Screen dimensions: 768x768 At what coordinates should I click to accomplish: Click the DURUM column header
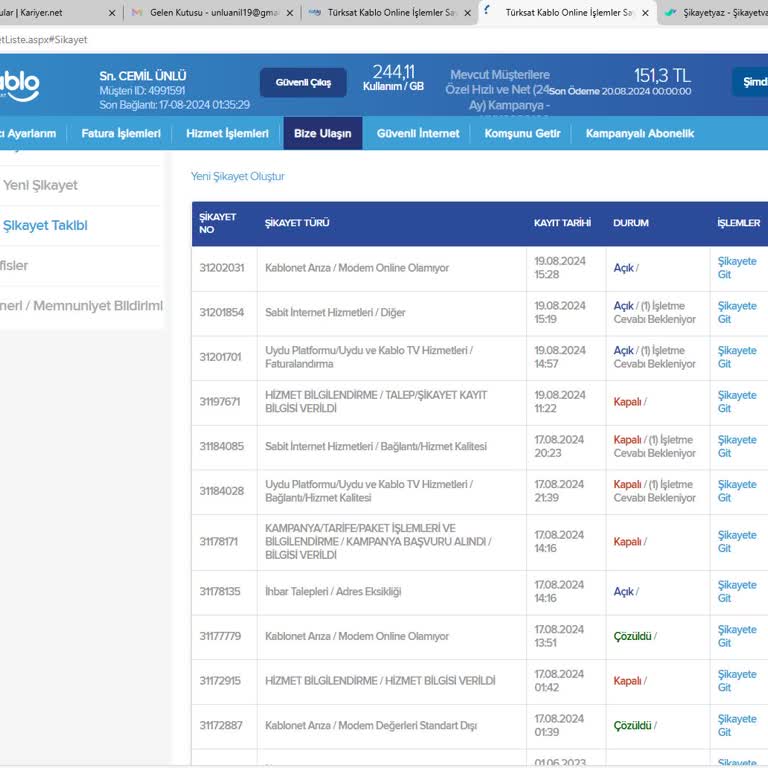(631, 223)
